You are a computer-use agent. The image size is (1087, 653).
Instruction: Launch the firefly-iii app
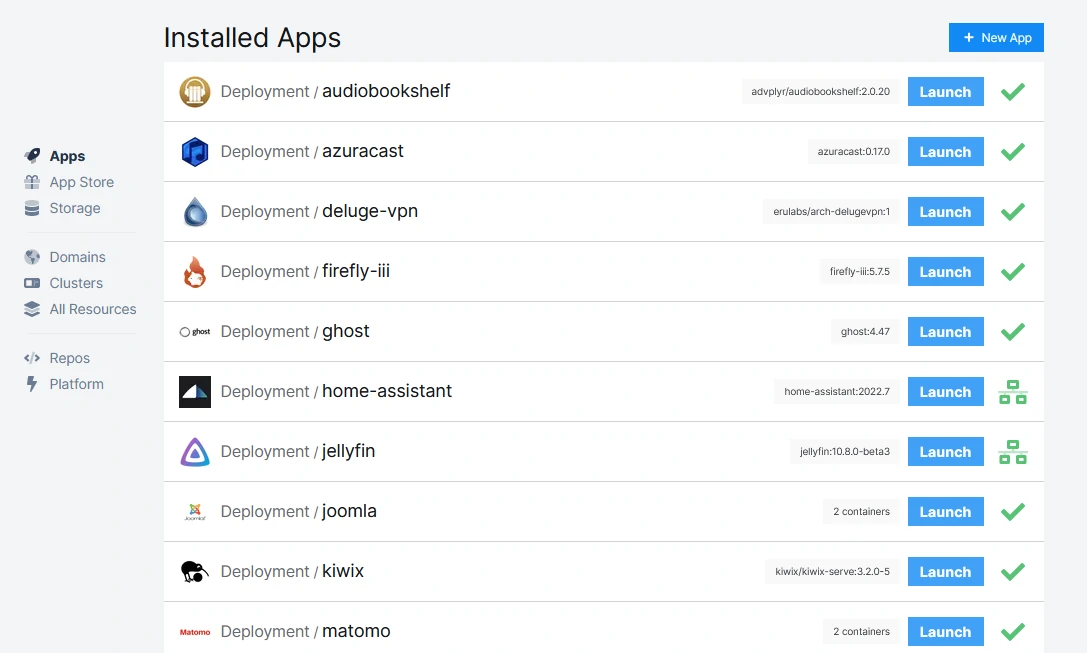[x=946, y=272]
